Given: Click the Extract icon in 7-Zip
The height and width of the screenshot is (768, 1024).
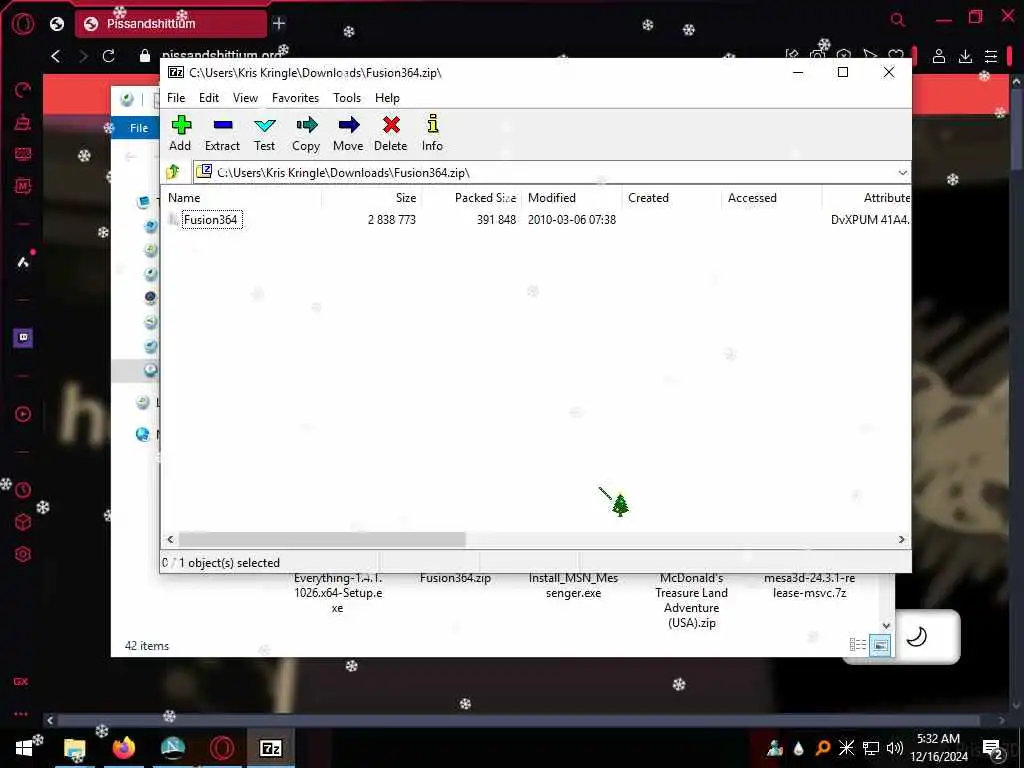Looking at the screenshot, I should coord(222,133).
